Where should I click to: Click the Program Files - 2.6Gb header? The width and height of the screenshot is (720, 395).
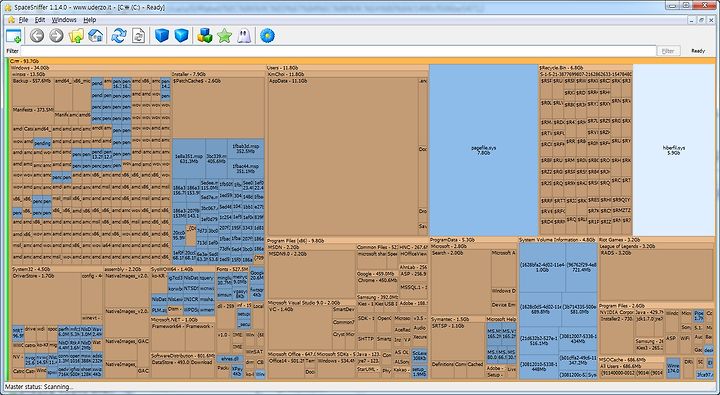click(657, 306)
